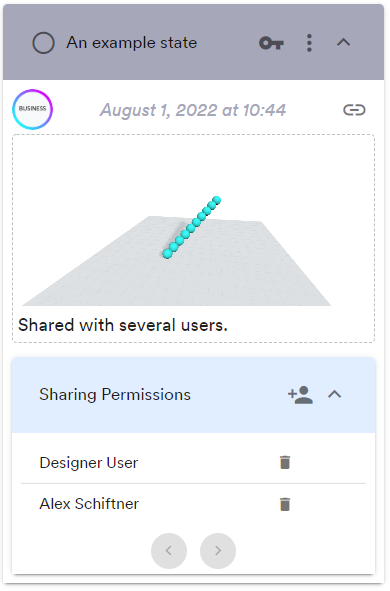Collapse the Sharing Permissions section

tap(335, 395)
